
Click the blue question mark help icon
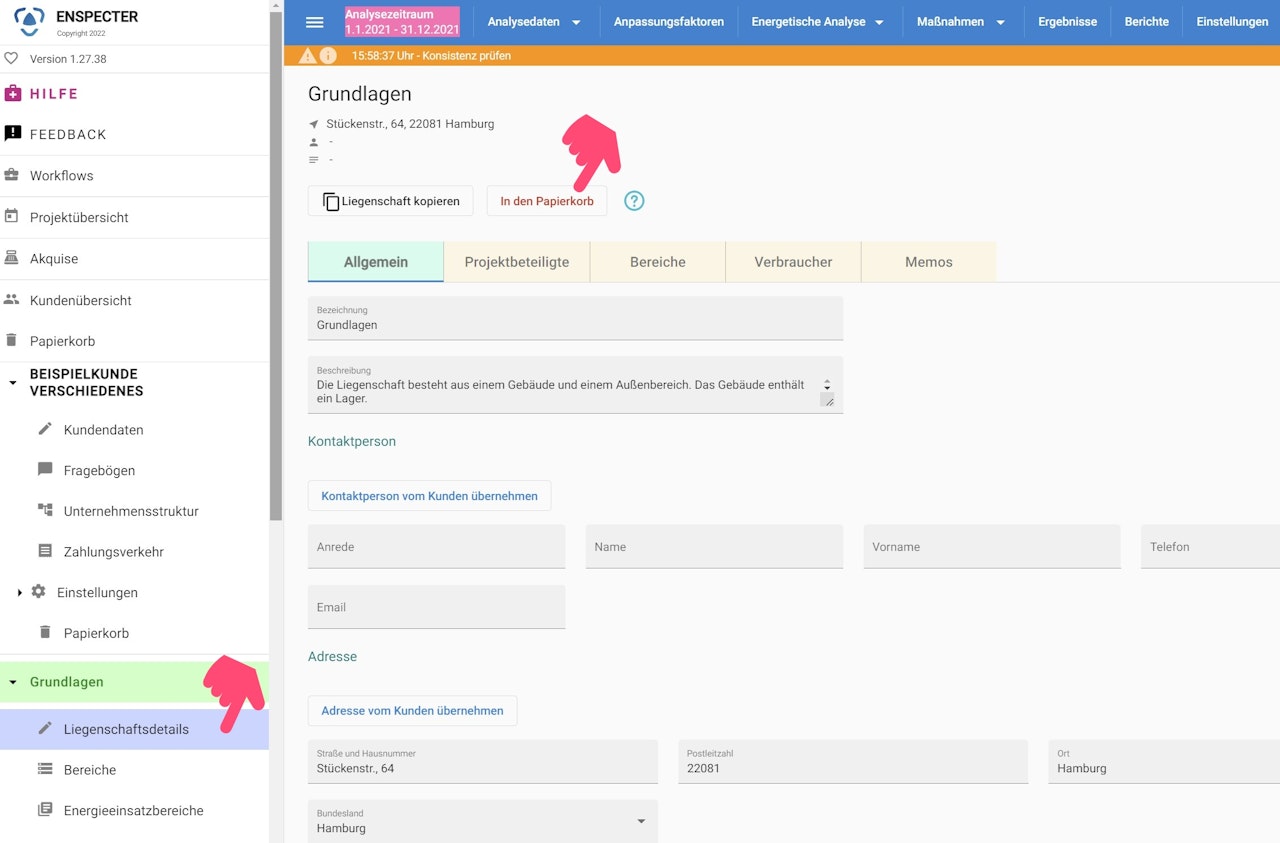[x=634, y=201]
